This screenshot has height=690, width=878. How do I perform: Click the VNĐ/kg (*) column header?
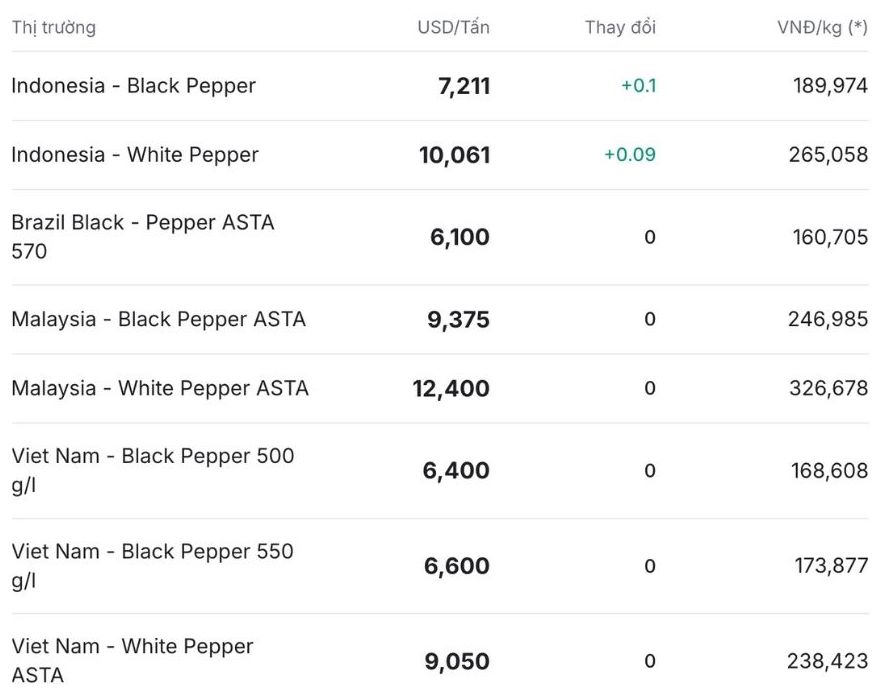(822, 27)
